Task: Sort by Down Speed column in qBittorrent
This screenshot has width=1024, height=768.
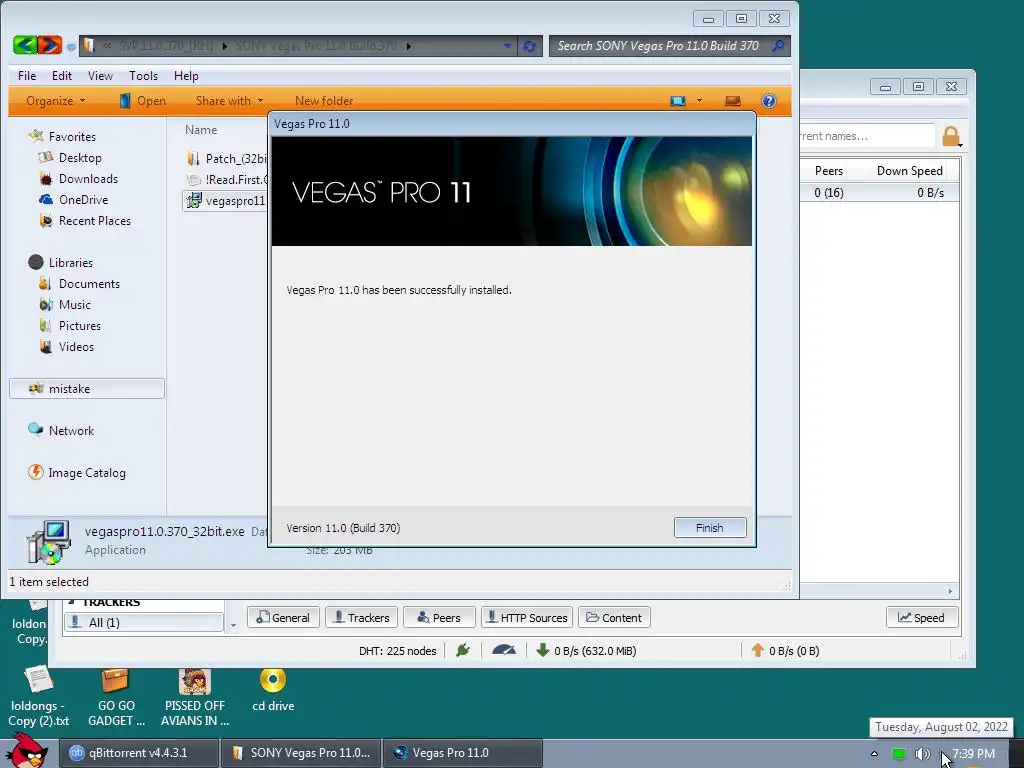Action: click(x=908, y=171)
